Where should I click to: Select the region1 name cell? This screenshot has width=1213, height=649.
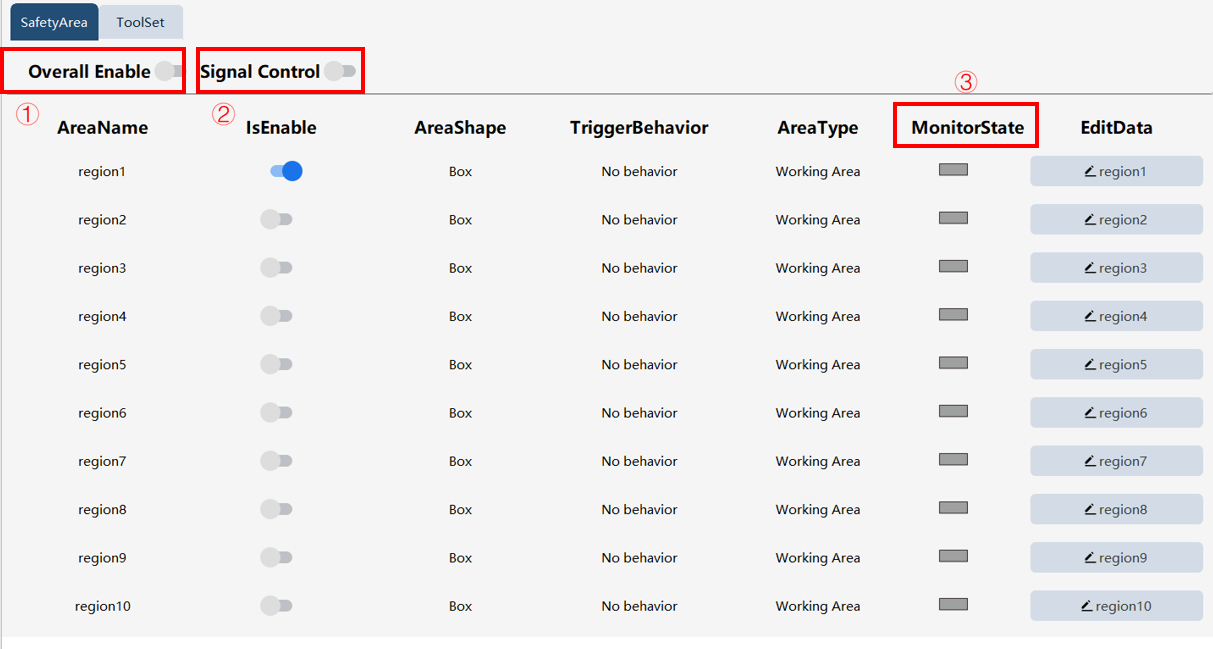pyautogui.click(x=102, y=171)
